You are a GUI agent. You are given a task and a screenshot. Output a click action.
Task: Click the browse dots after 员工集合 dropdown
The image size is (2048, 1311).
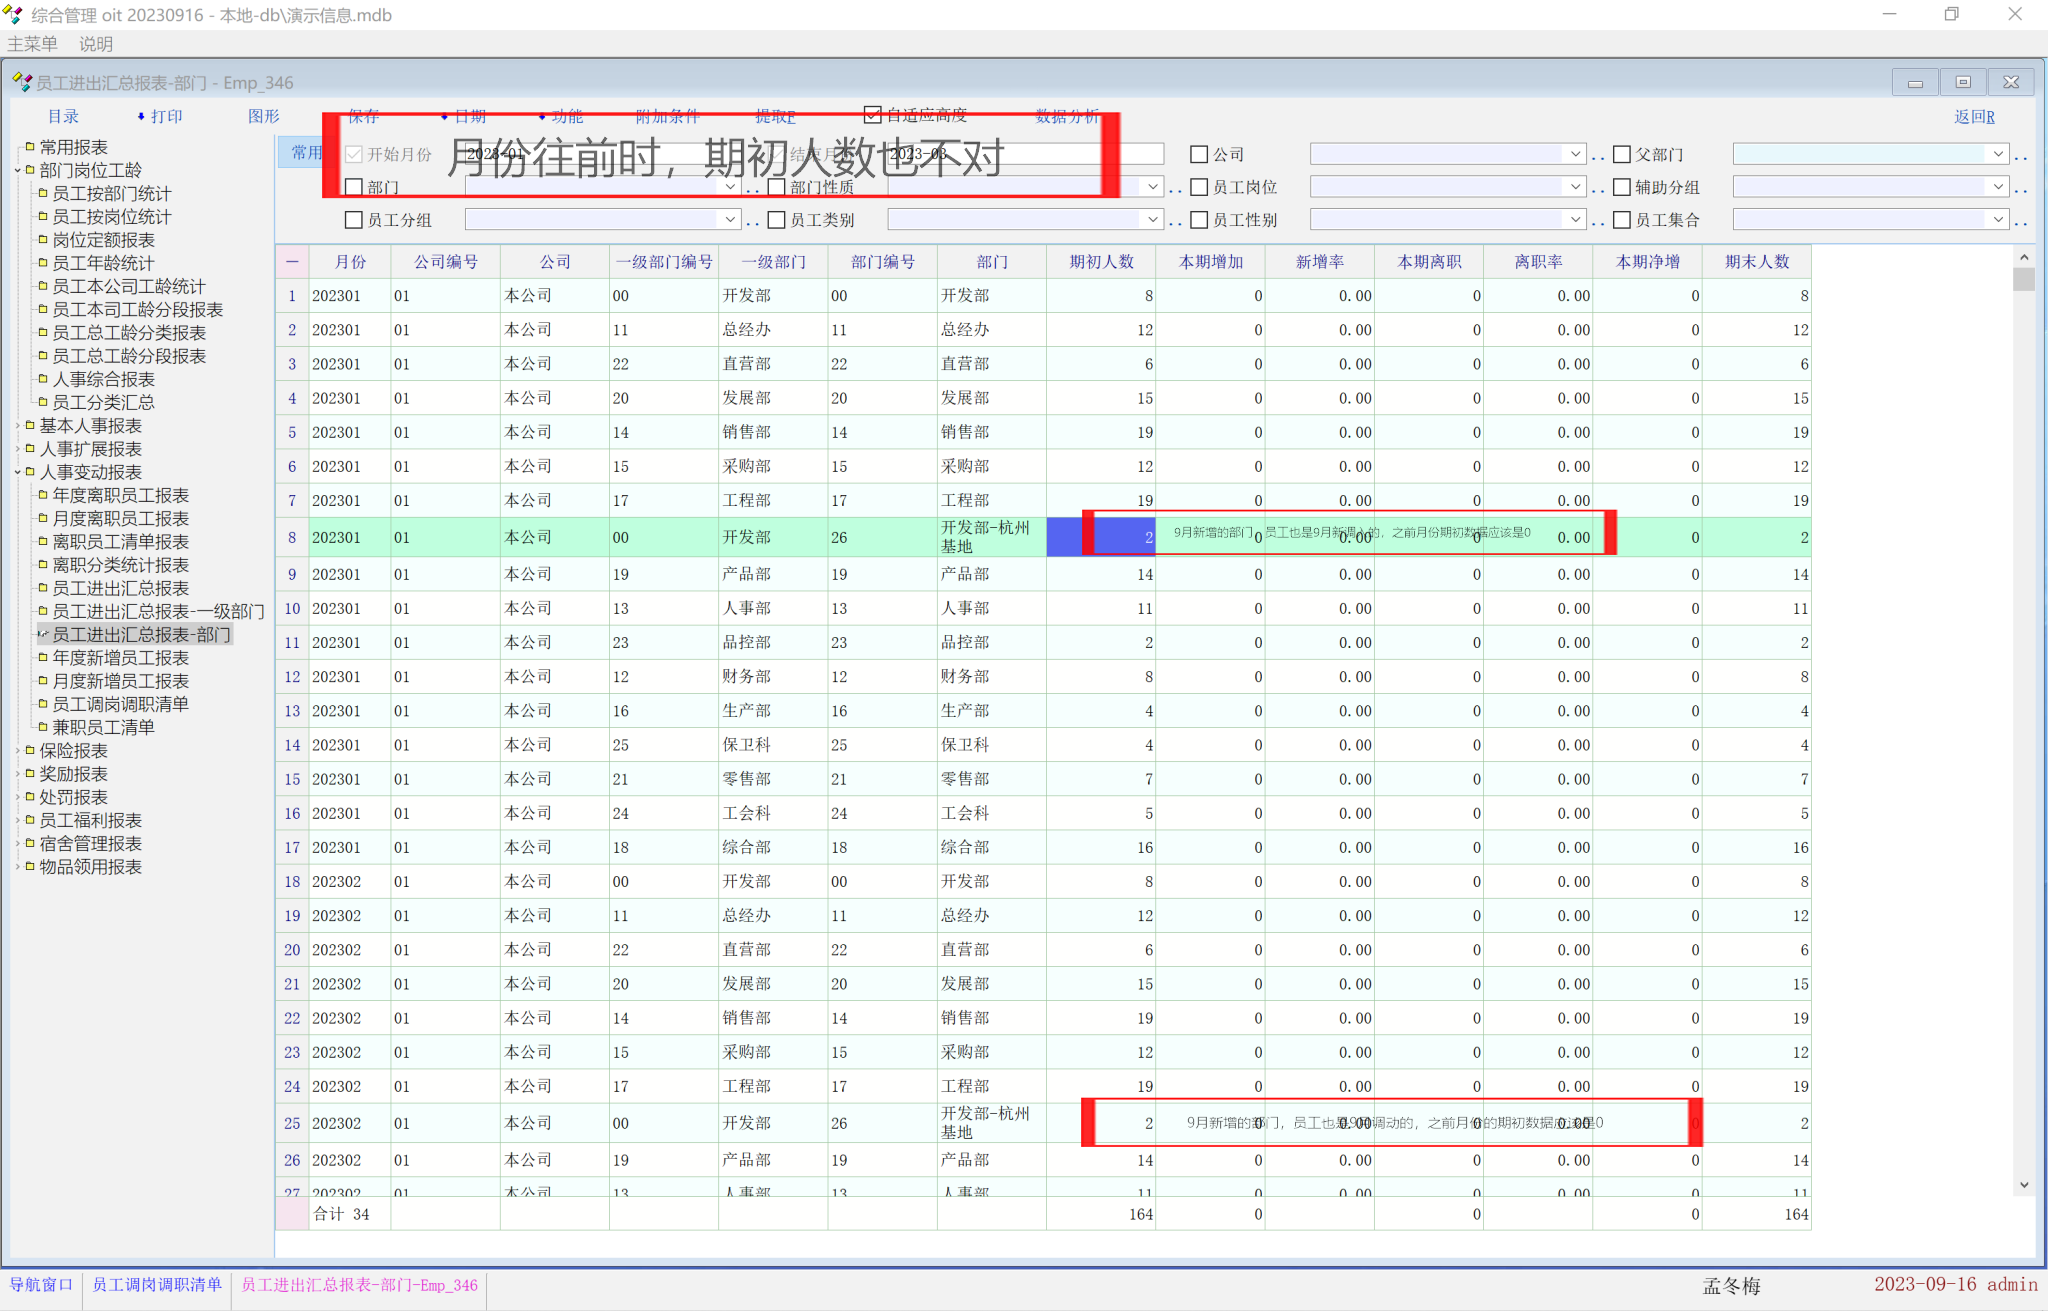pos(2021,221)
